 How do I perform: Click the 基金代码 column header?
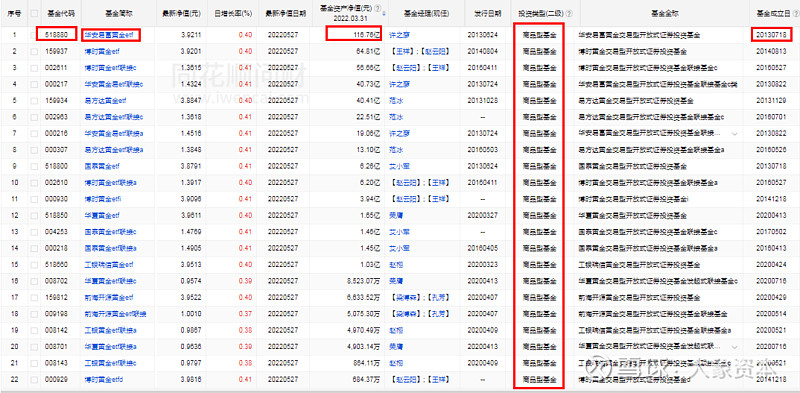(x=60, y=14)
